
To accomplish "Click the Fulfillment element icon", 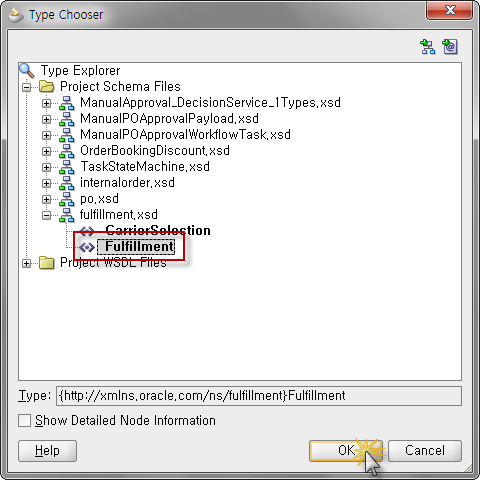I will pos(87,247).
